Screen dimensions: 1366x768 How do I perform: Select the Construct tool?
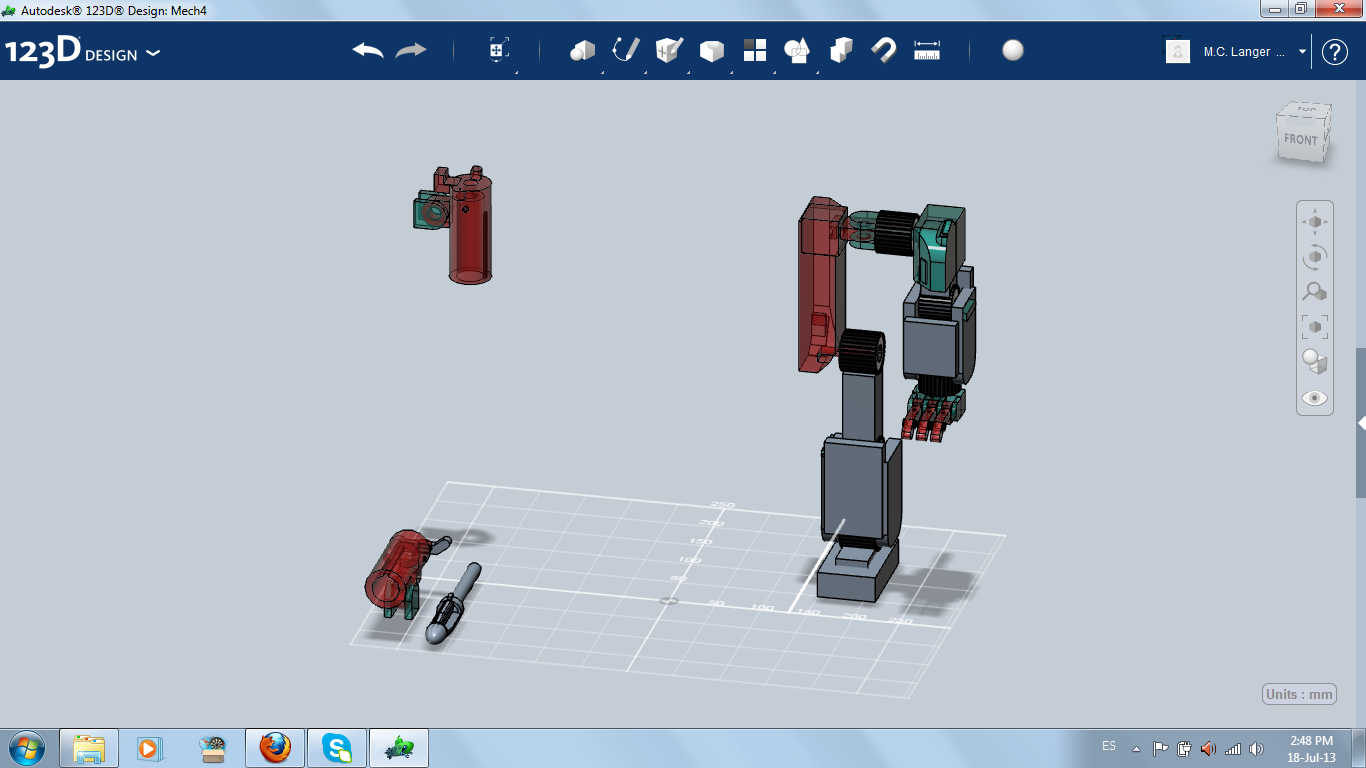click(668, 50)
